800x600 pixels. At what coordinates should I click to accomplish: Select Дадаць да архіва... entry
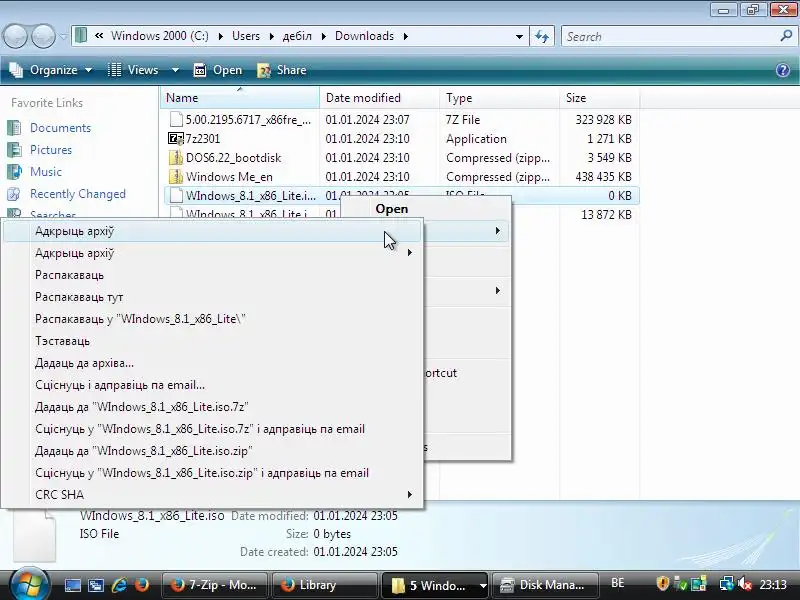[x=84, y=363]
